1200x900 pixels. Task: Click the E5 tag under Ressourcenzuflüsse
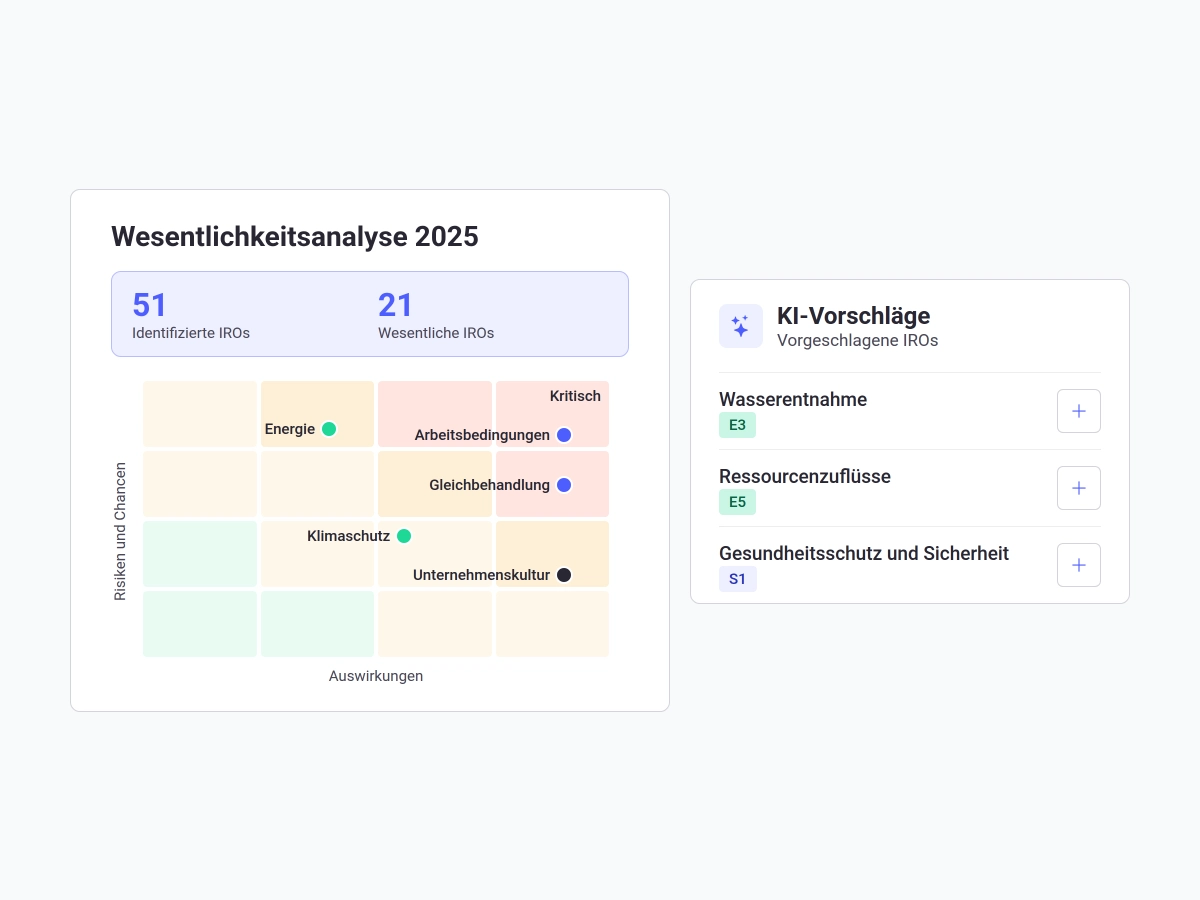[737, 502]
